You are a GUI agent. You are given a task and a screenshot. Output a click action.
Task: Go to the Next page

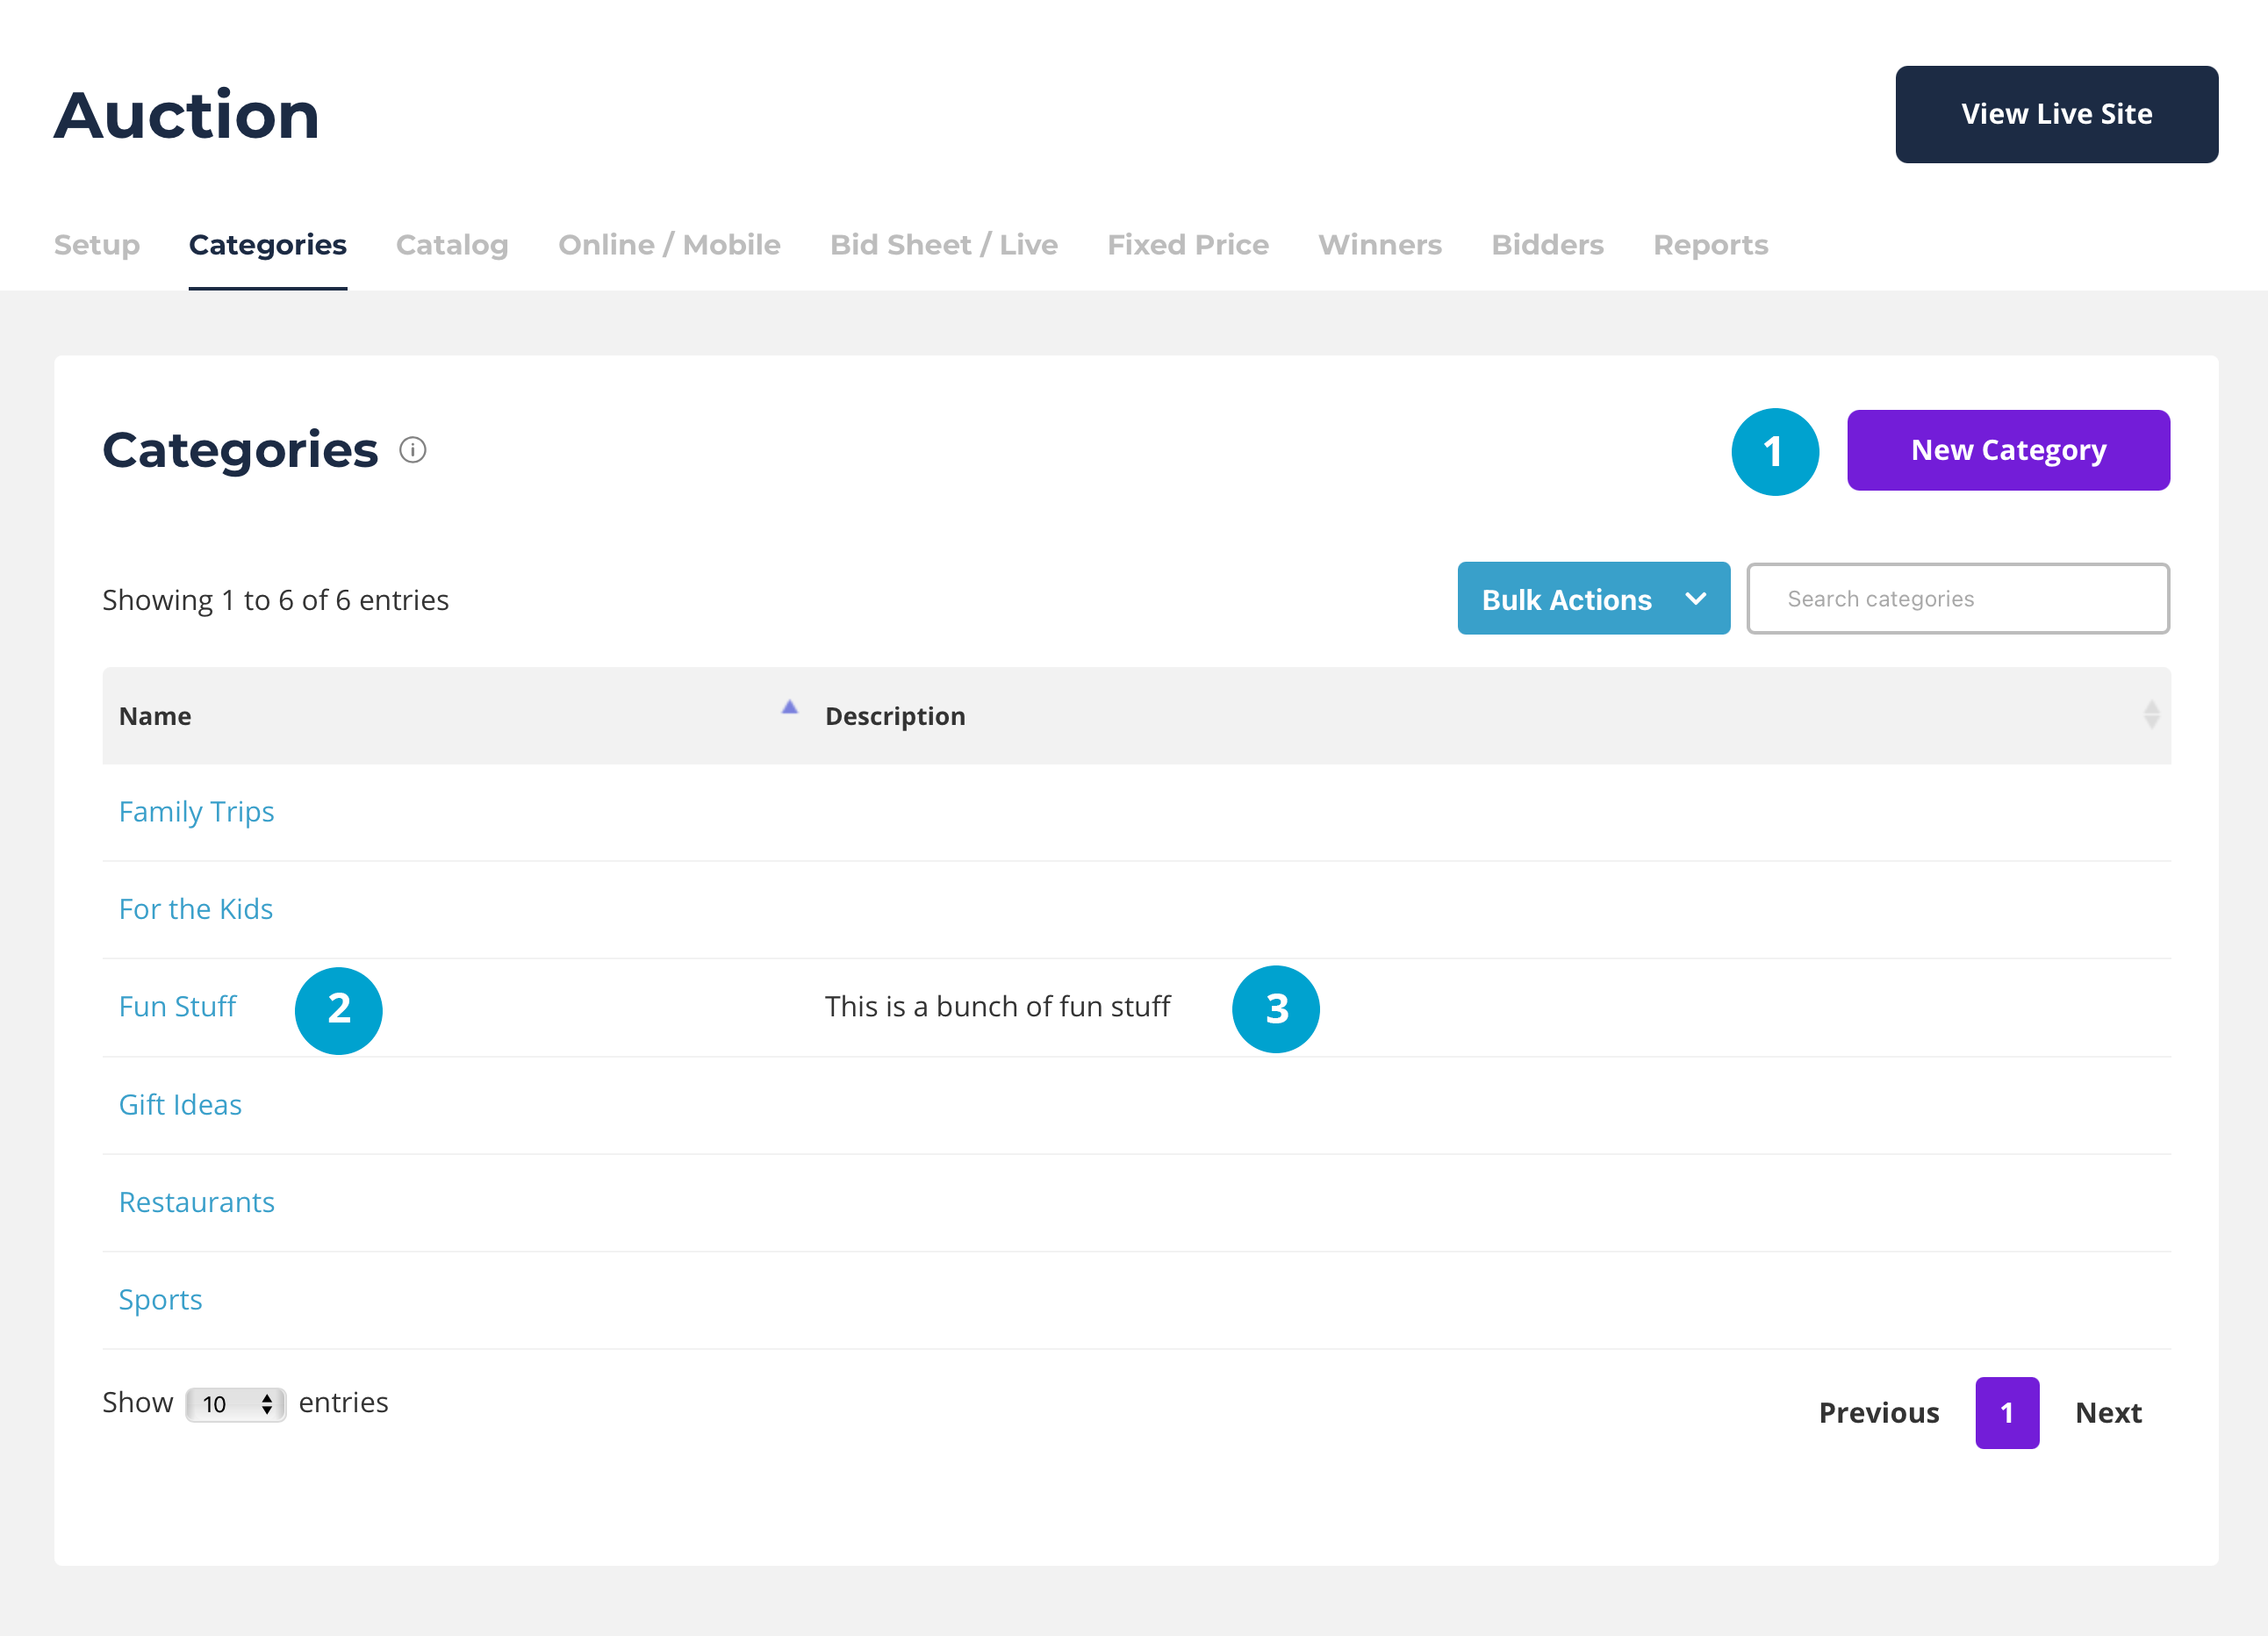coord(2108,1413)
